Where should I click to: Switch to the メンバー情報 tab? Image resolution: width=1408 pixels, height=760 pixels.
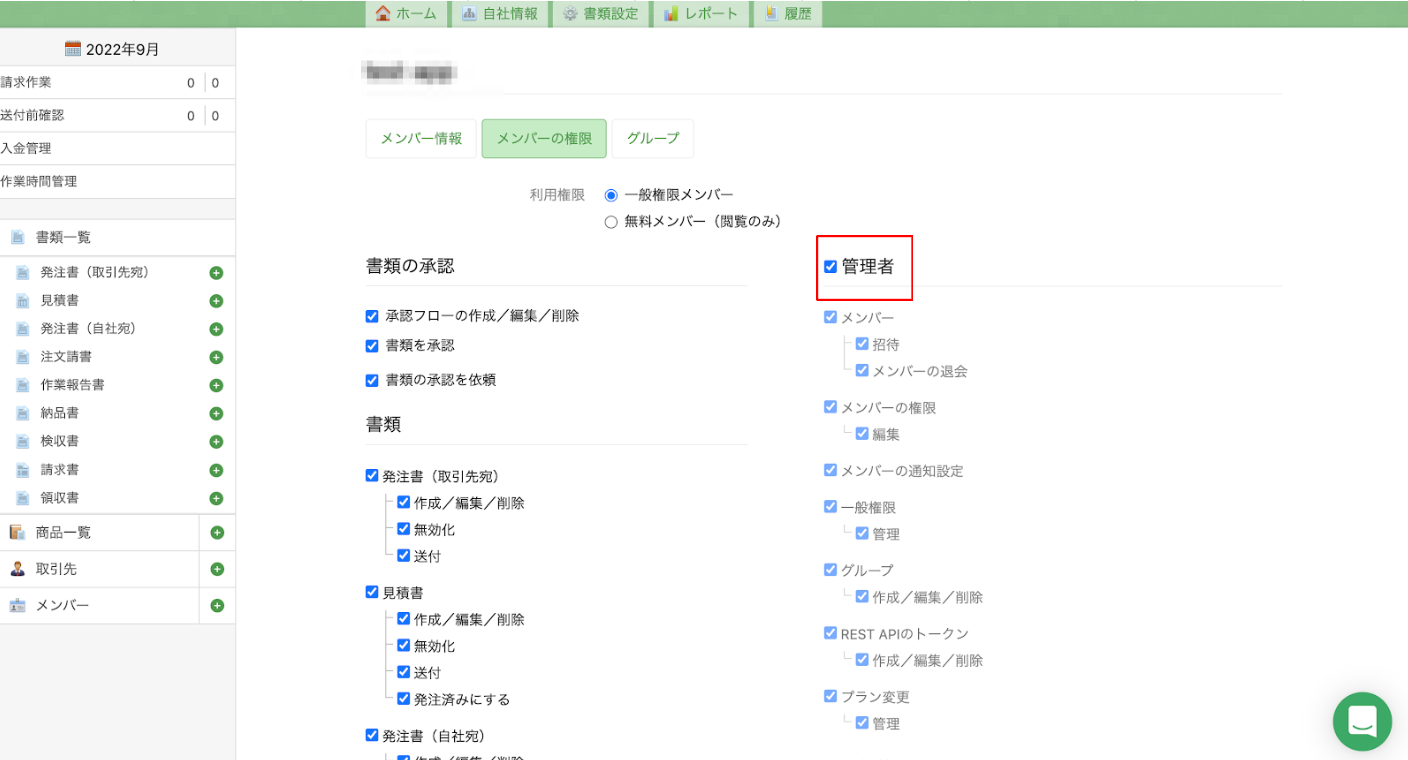(421, 139)
